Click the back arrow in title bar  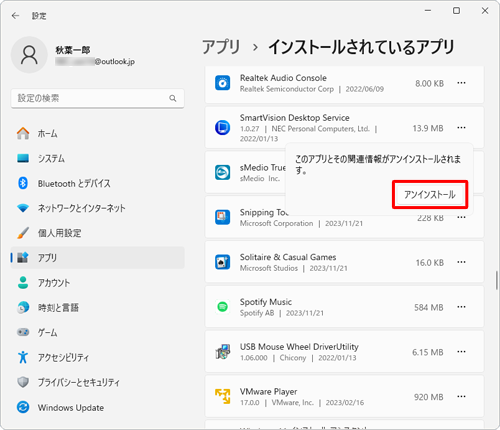point(15,16)
